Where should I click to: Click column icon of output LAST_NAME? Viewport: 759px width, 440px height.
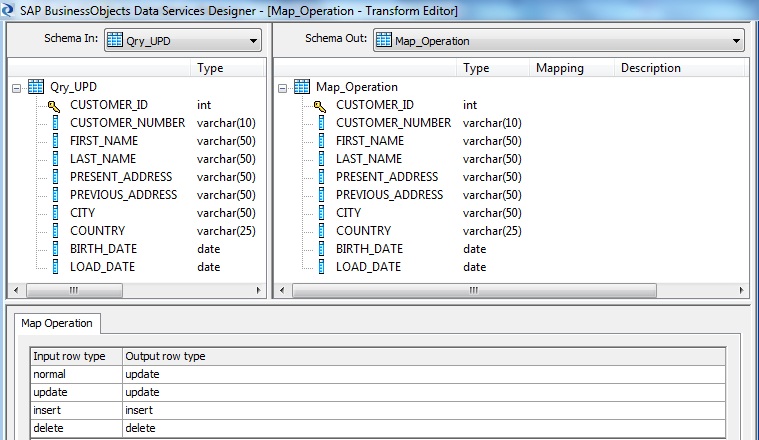coord(321,159)
